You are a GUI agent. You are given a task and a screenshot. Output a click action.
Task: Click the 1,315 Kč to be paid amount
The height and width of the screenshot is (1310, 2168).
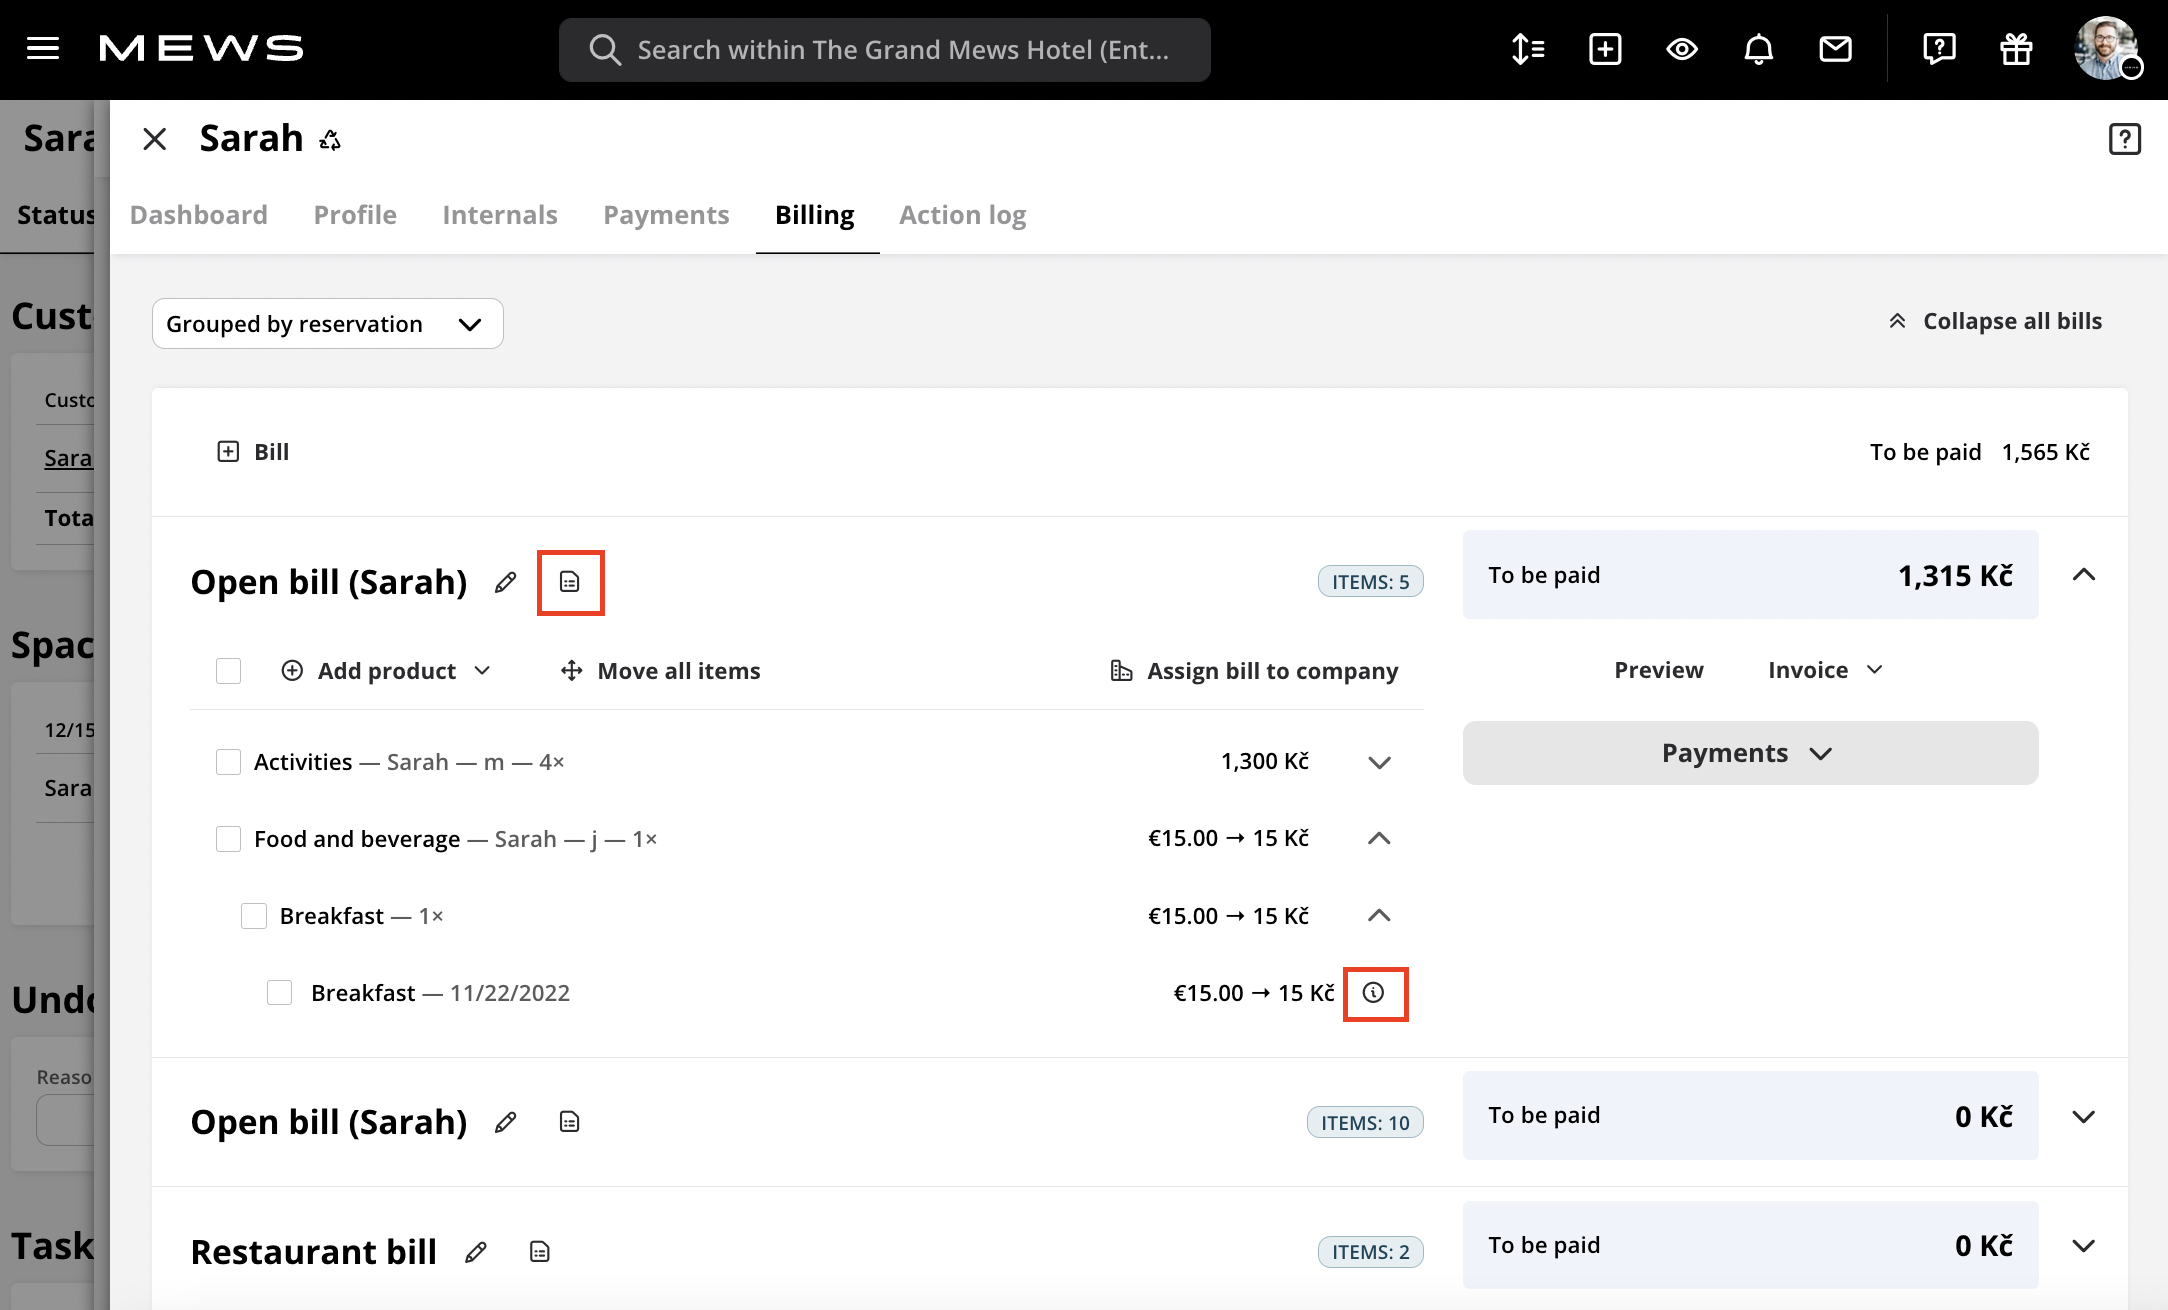click(x=1956, y=576)
